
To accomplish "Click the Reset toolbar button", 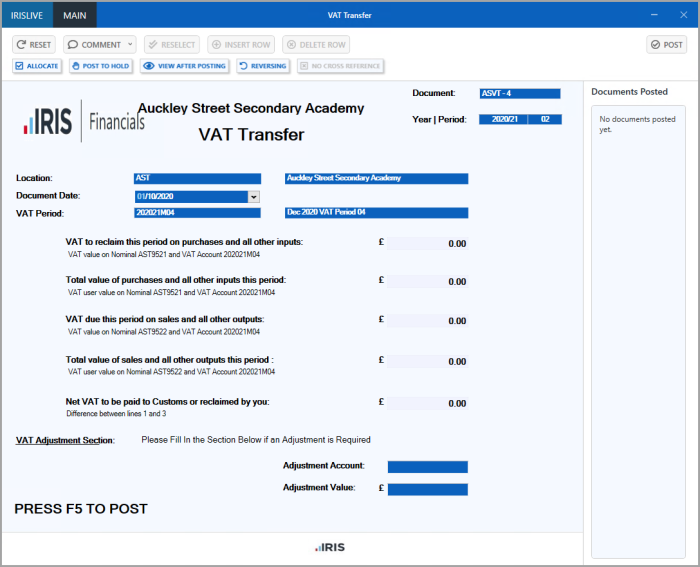I will click(34, 45).
